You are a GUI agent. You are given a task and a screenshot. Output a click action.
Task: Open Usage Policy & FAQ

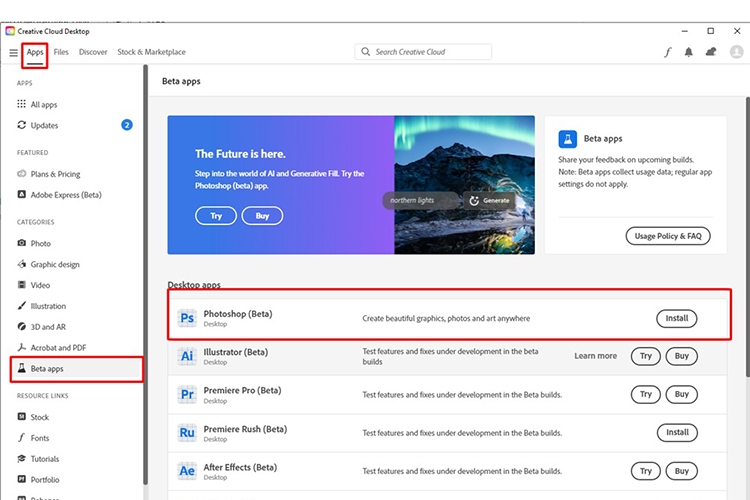(x=668, y=236)
